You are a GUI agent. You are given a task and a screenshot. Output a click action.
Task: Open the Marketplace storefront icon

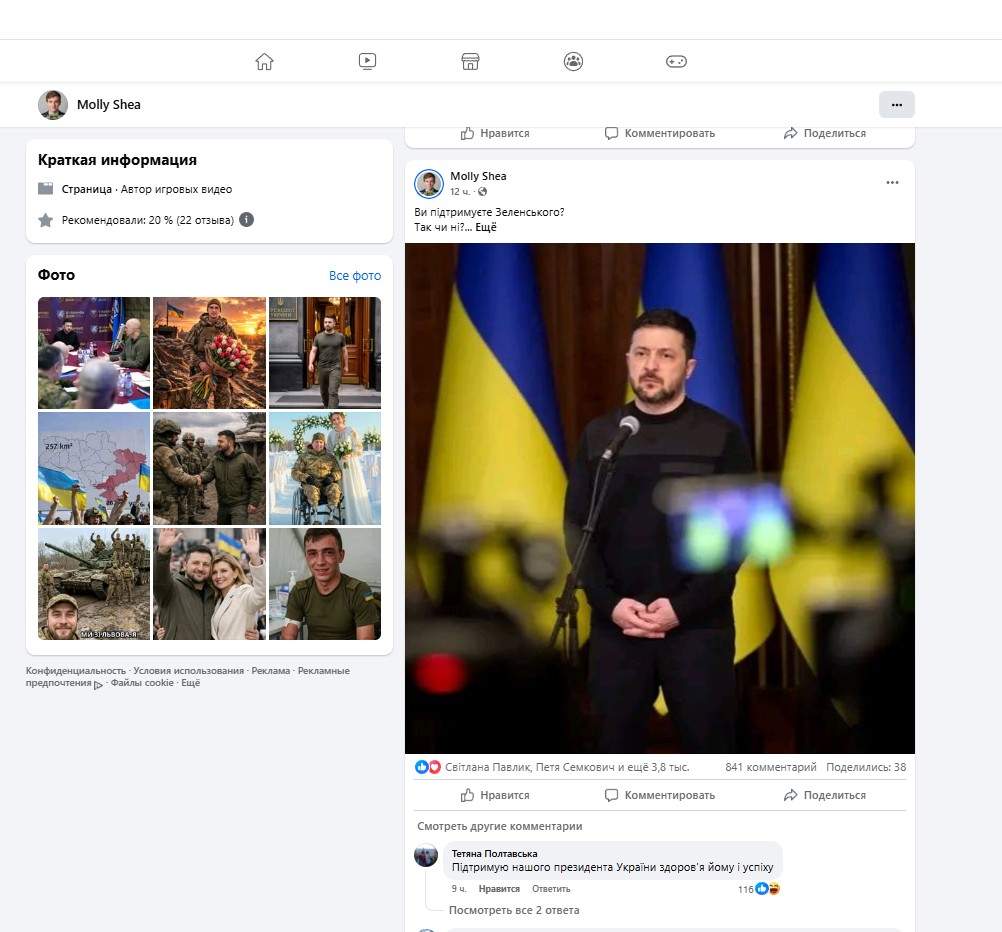tap(470, 61)
